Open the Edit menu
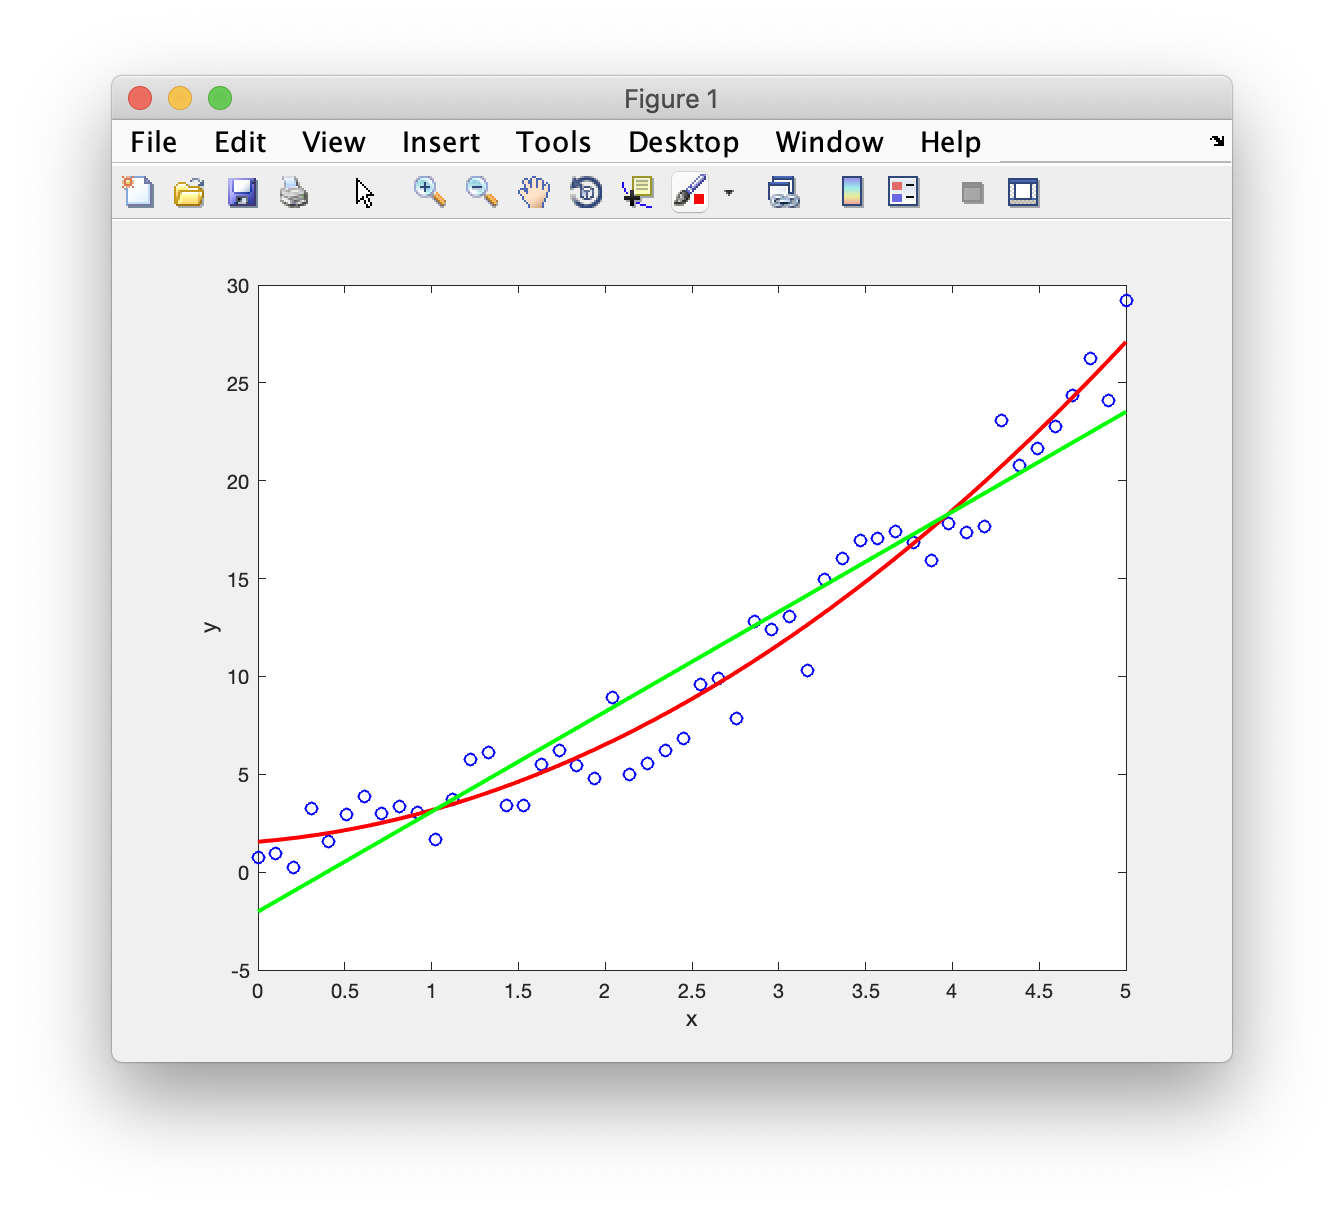The height and width of the screenshot is (1210, 1344). coord(240,142)
